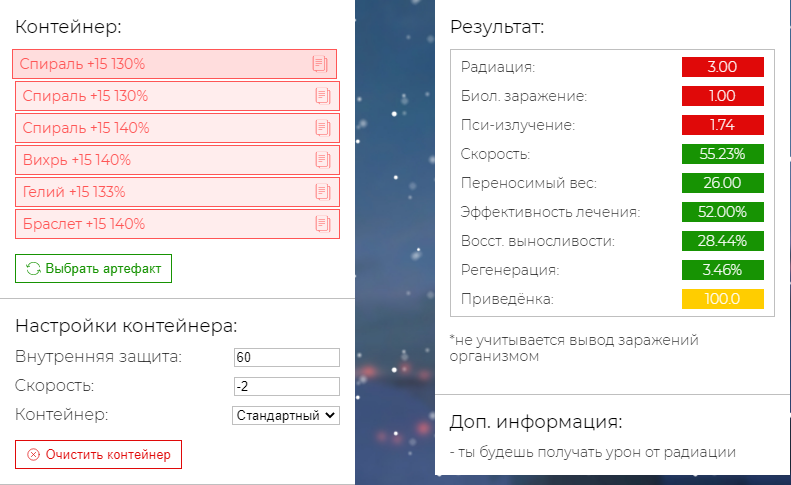Click refresh icon in Выбрать артефакт button
This screenshot has width=791, height=485.
pyautogui.click(x=33, y=268)
